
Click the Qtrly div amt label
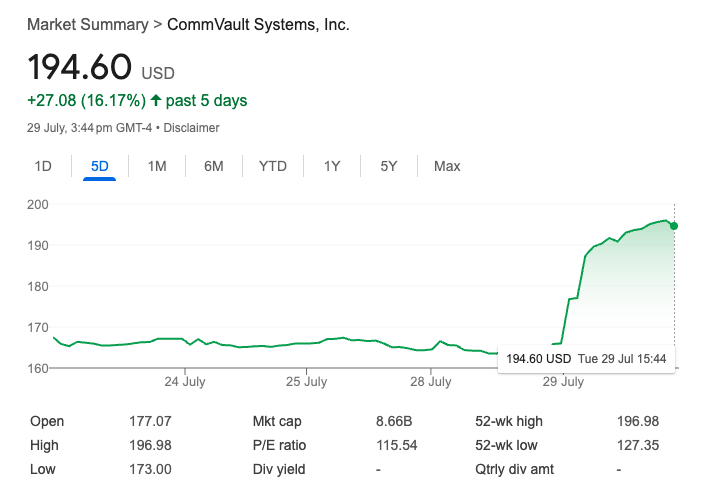tap(514, 469)
